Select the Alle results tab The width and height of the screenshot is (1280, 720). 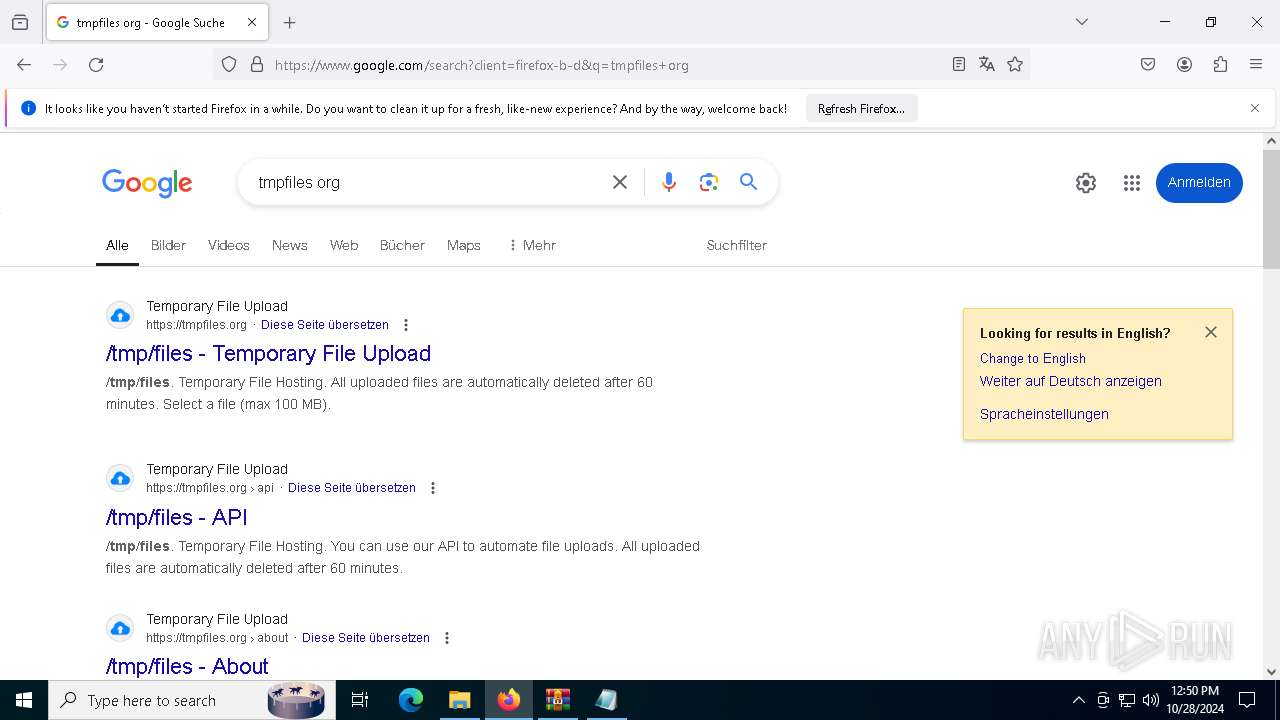117,245
